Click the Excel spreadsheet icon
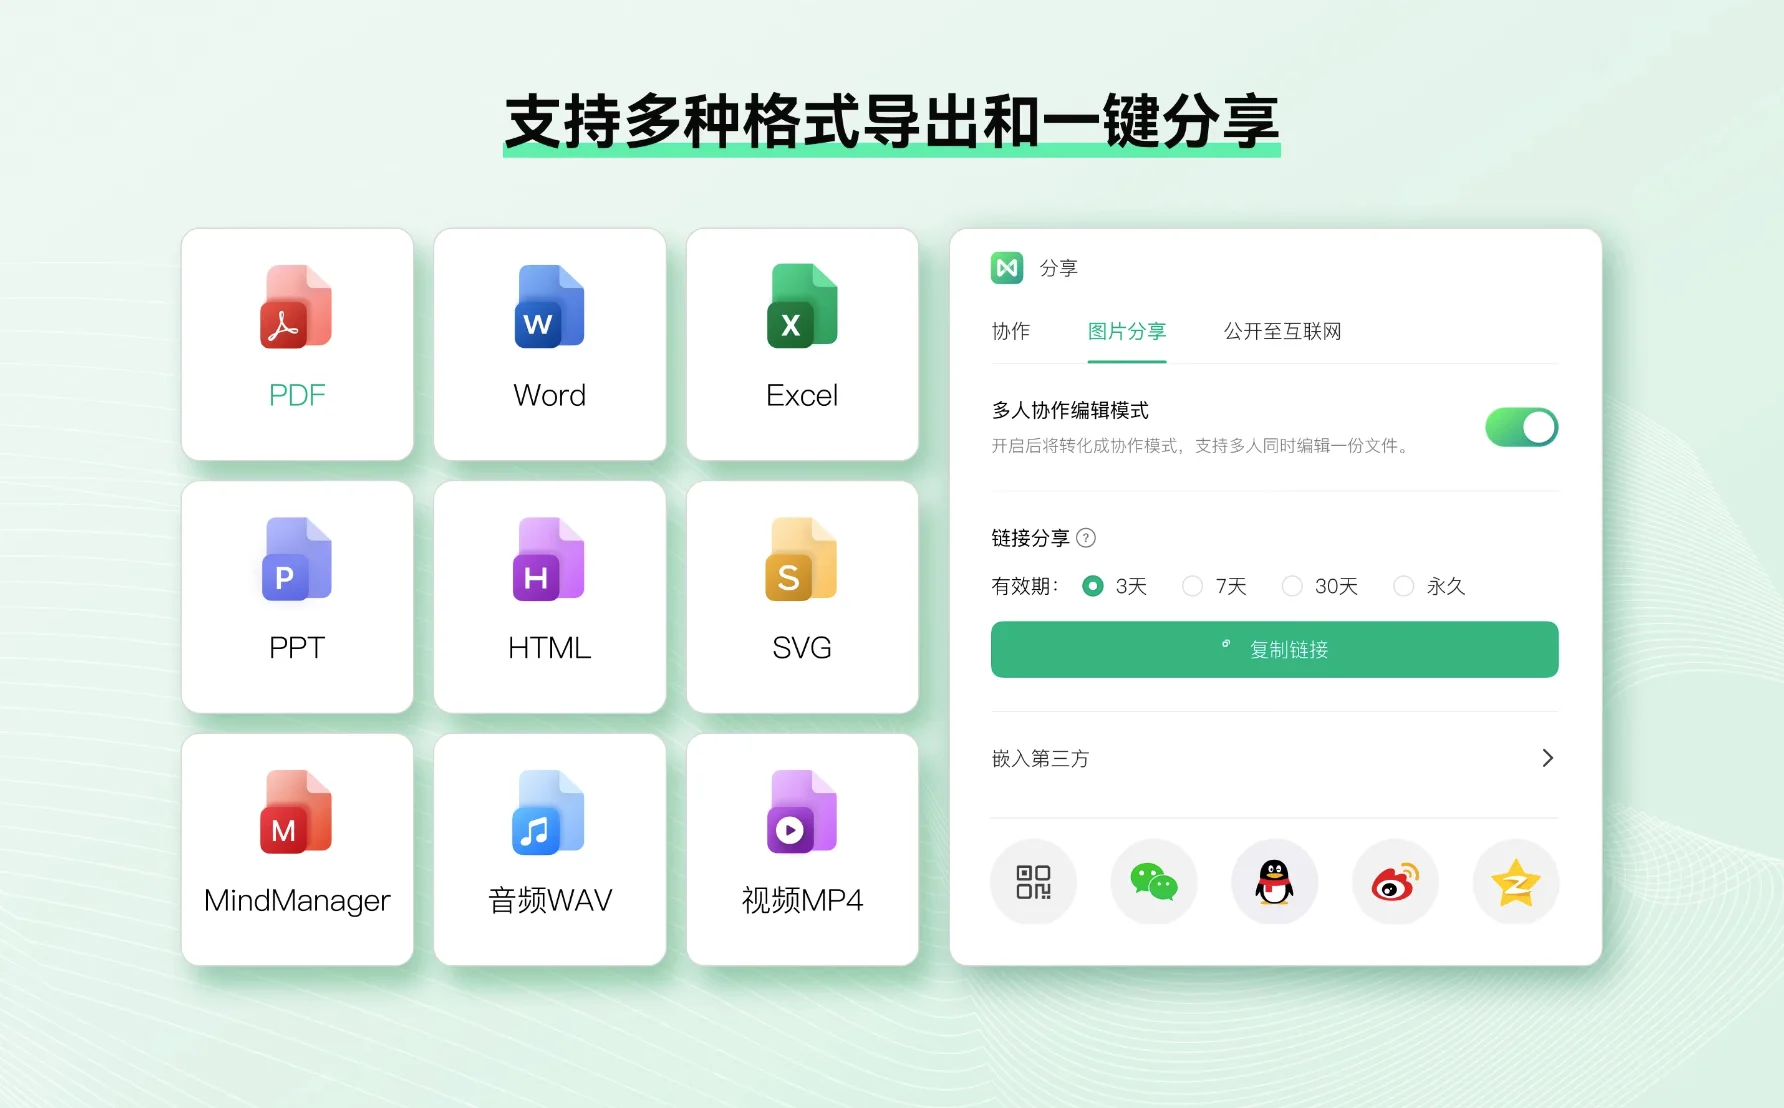 [x=802, y=306]
